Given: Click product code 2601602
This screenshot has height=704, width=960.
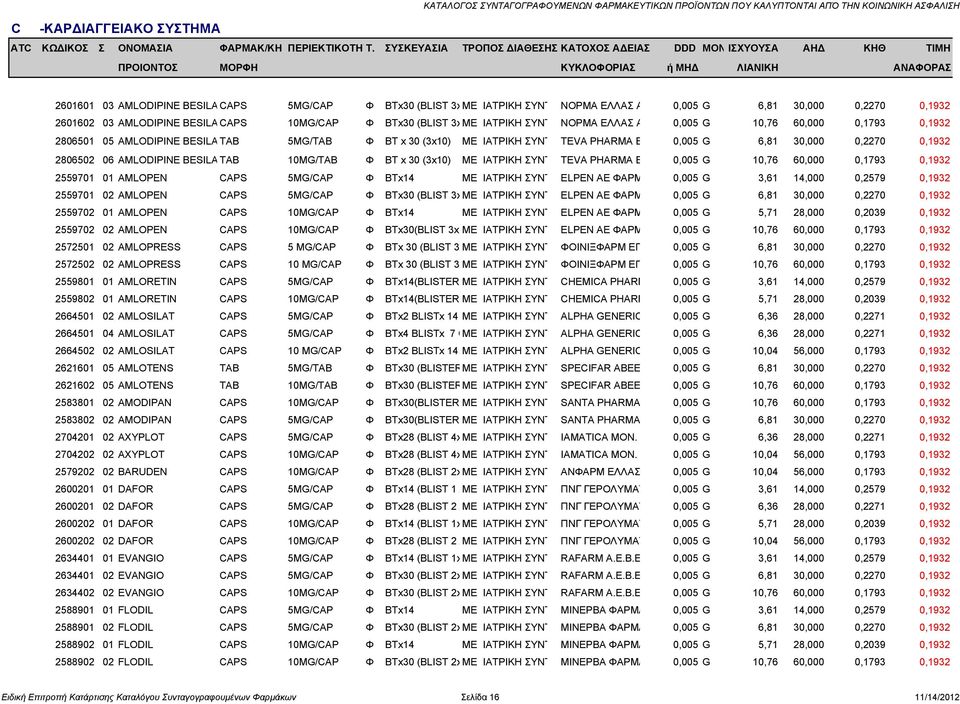Looking at the screenshot, I should (x=75, y=123).
